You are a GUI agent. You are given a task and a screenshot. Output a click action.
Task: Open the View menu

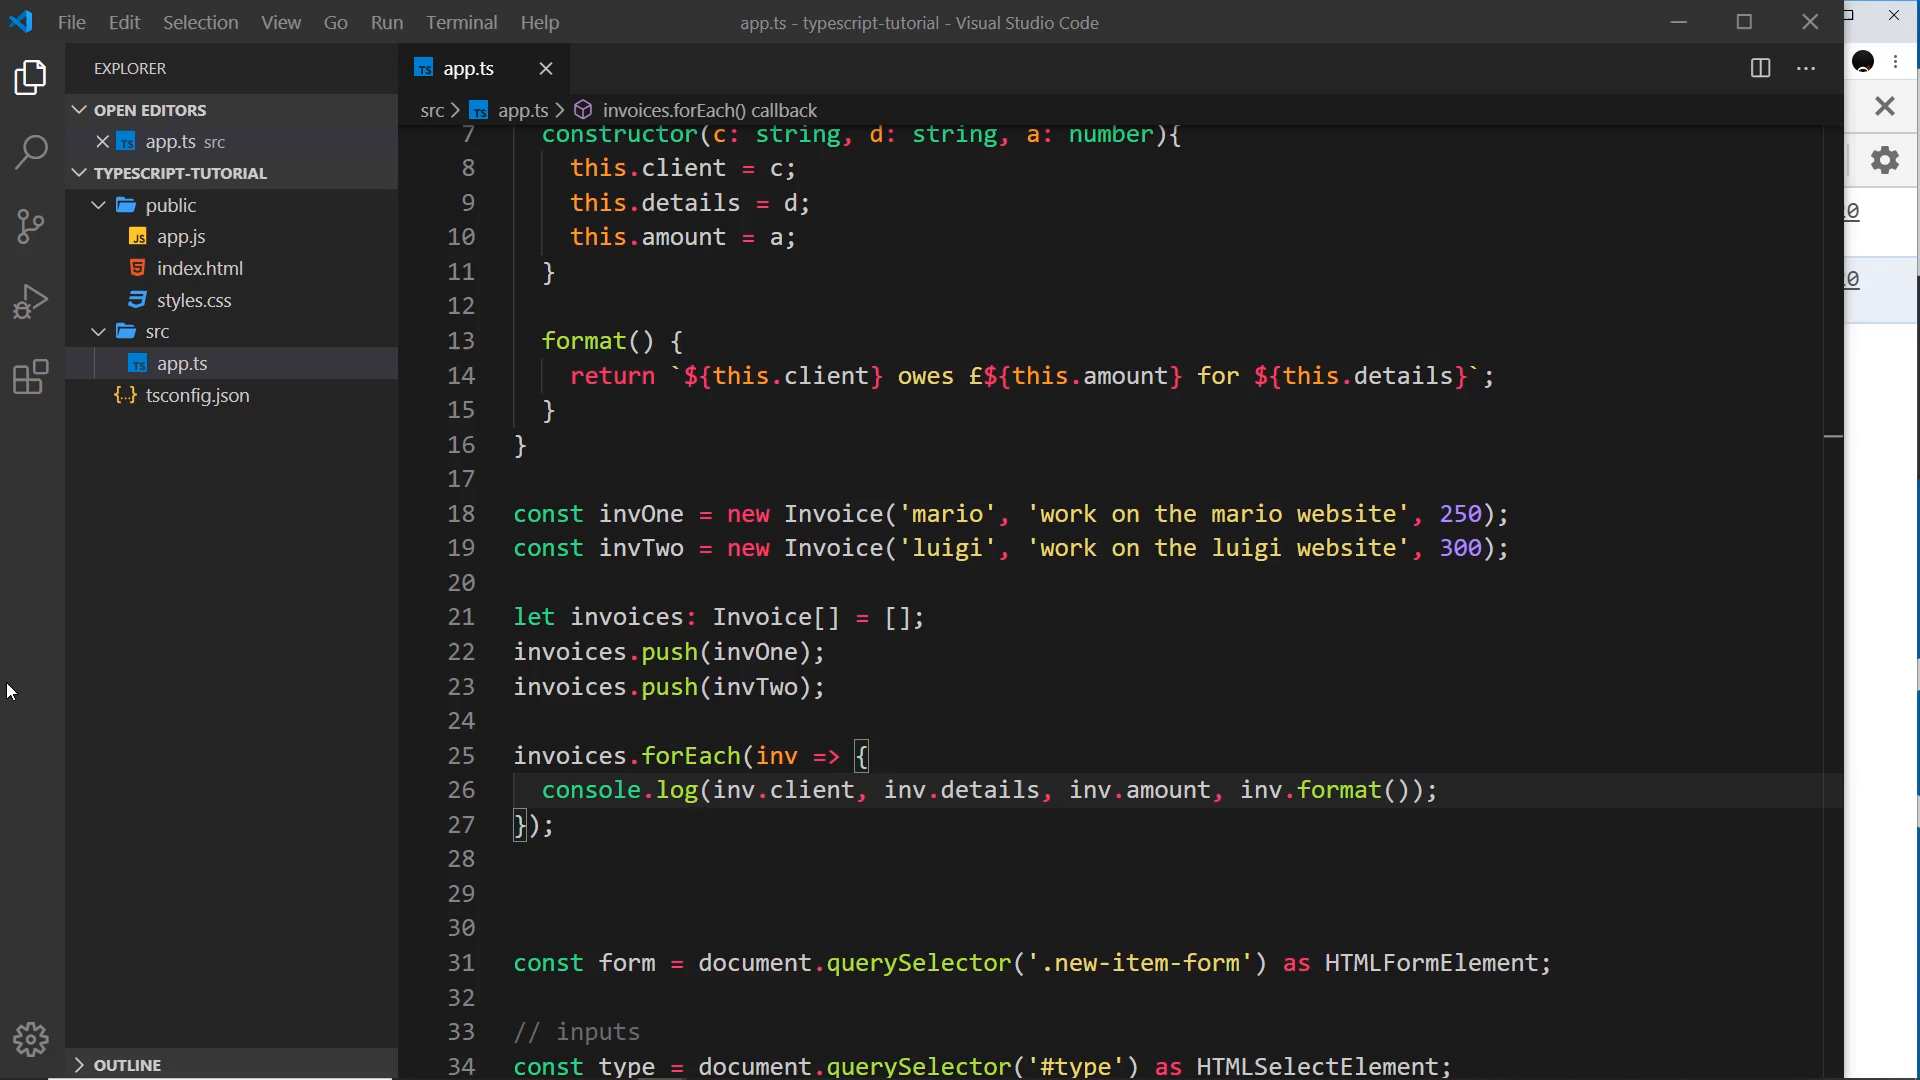coord(281,22)
